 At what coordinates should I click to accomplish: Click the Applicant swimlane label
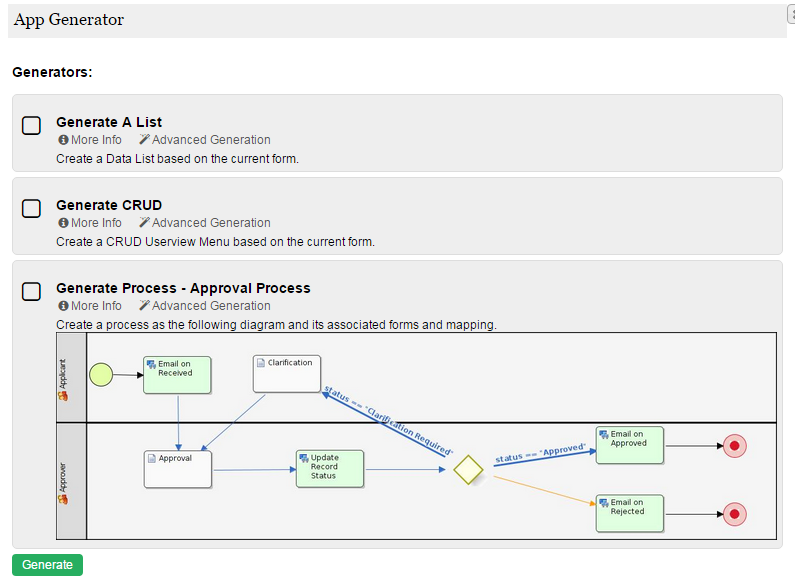pyautogui.click(x=62, y=374)
